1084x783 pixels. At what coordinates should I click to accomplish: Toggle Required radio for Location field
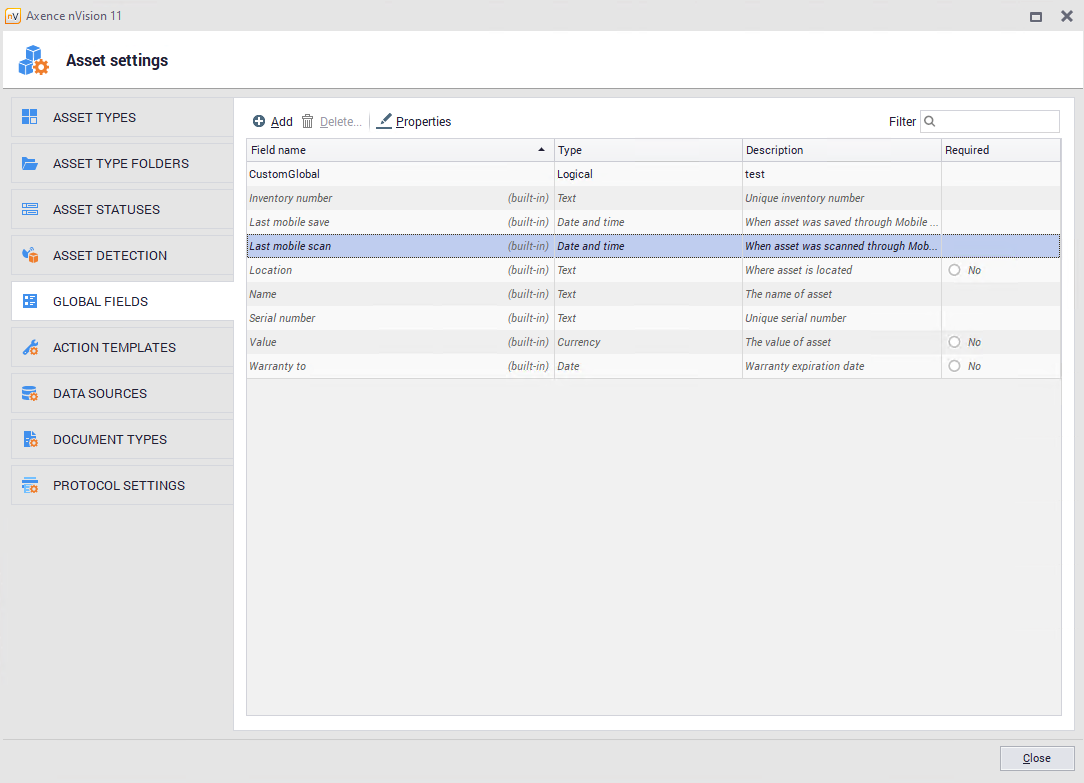point(954,270)
